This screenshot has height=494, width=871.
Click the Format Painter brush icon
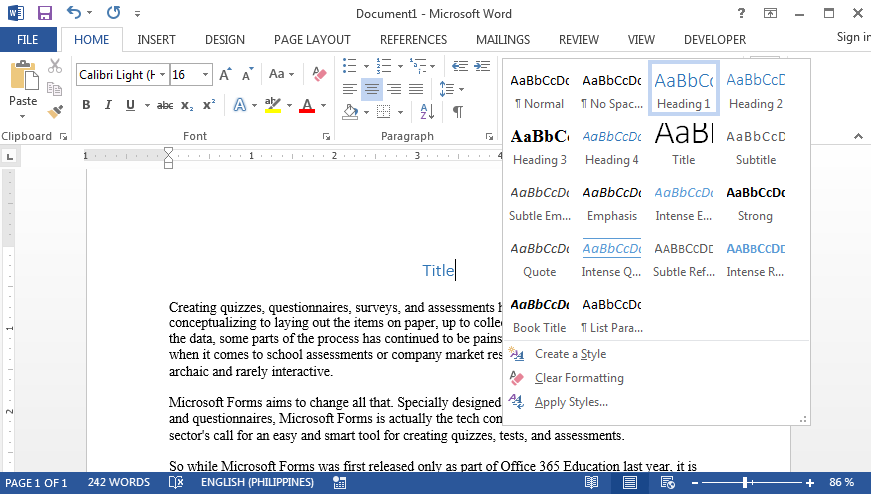pos(55,112)
